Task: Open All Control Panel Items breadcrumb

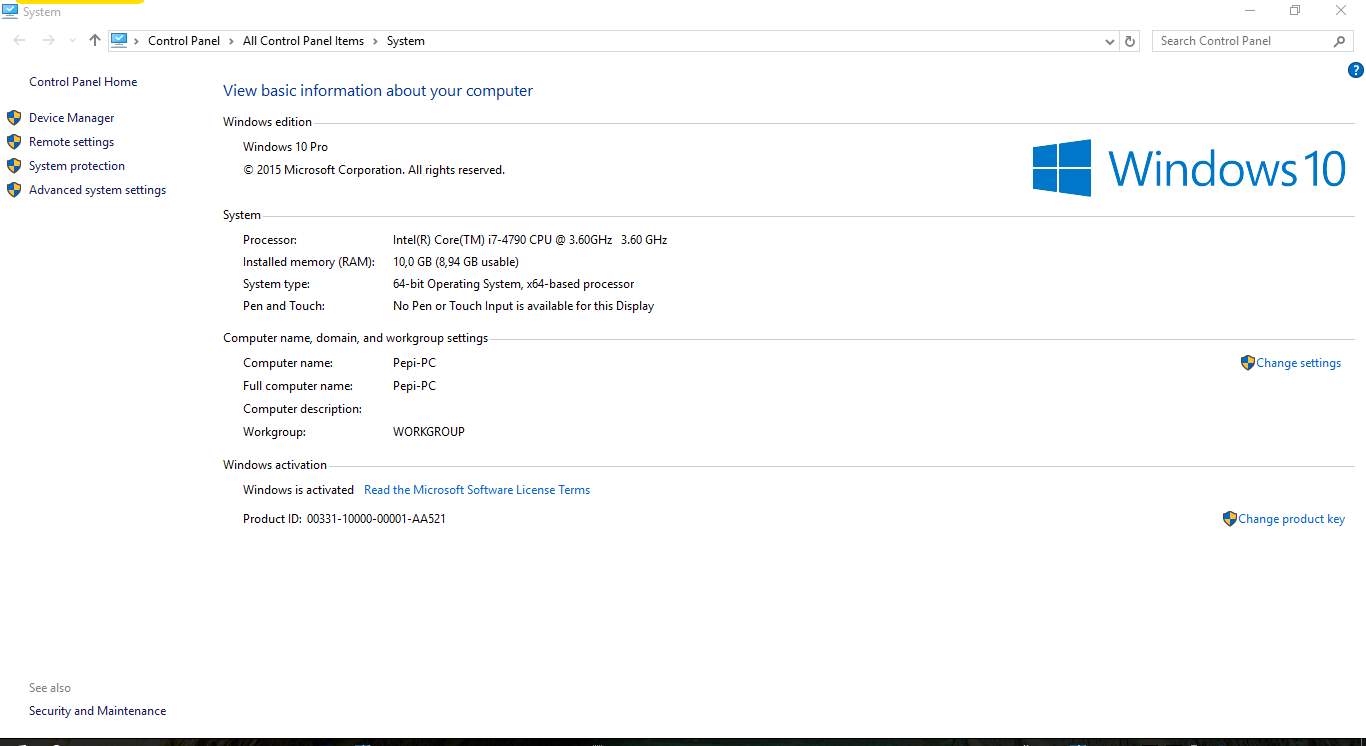Action: coord(304,41)
